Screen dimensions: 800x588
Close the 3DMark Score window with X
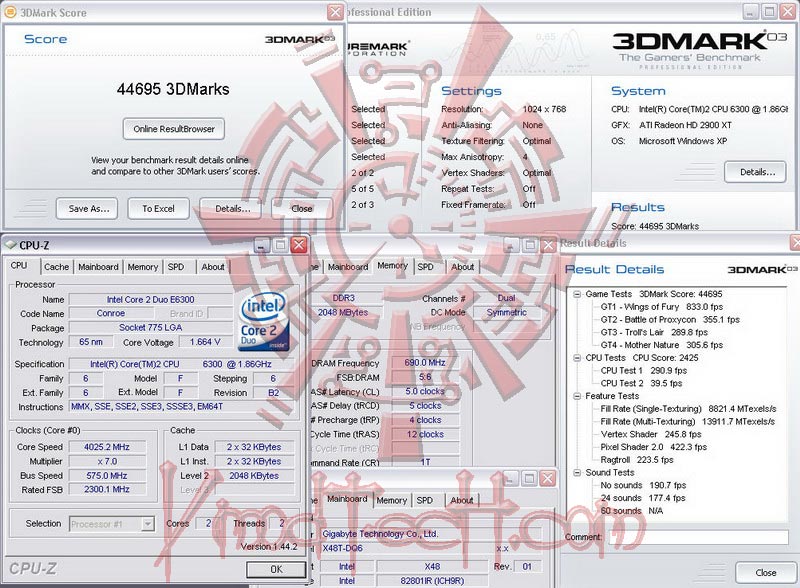[x=335, y=12]
